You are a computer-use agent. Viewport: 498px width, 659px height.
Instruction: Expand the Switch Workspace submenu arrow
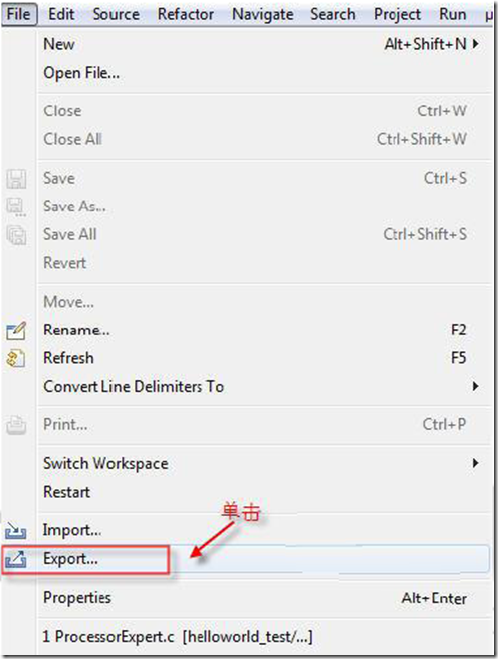[475, 463]
